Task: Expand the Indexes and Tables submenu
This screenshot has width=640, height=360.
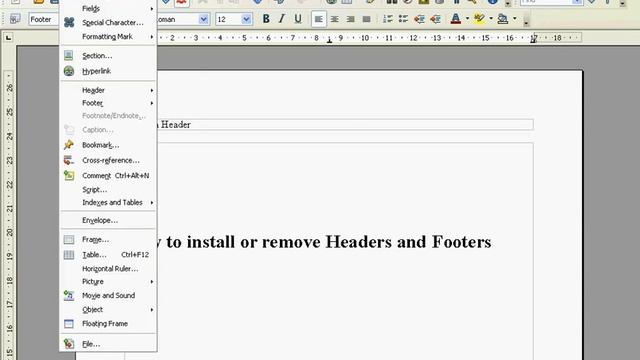Action: (108, 202)
